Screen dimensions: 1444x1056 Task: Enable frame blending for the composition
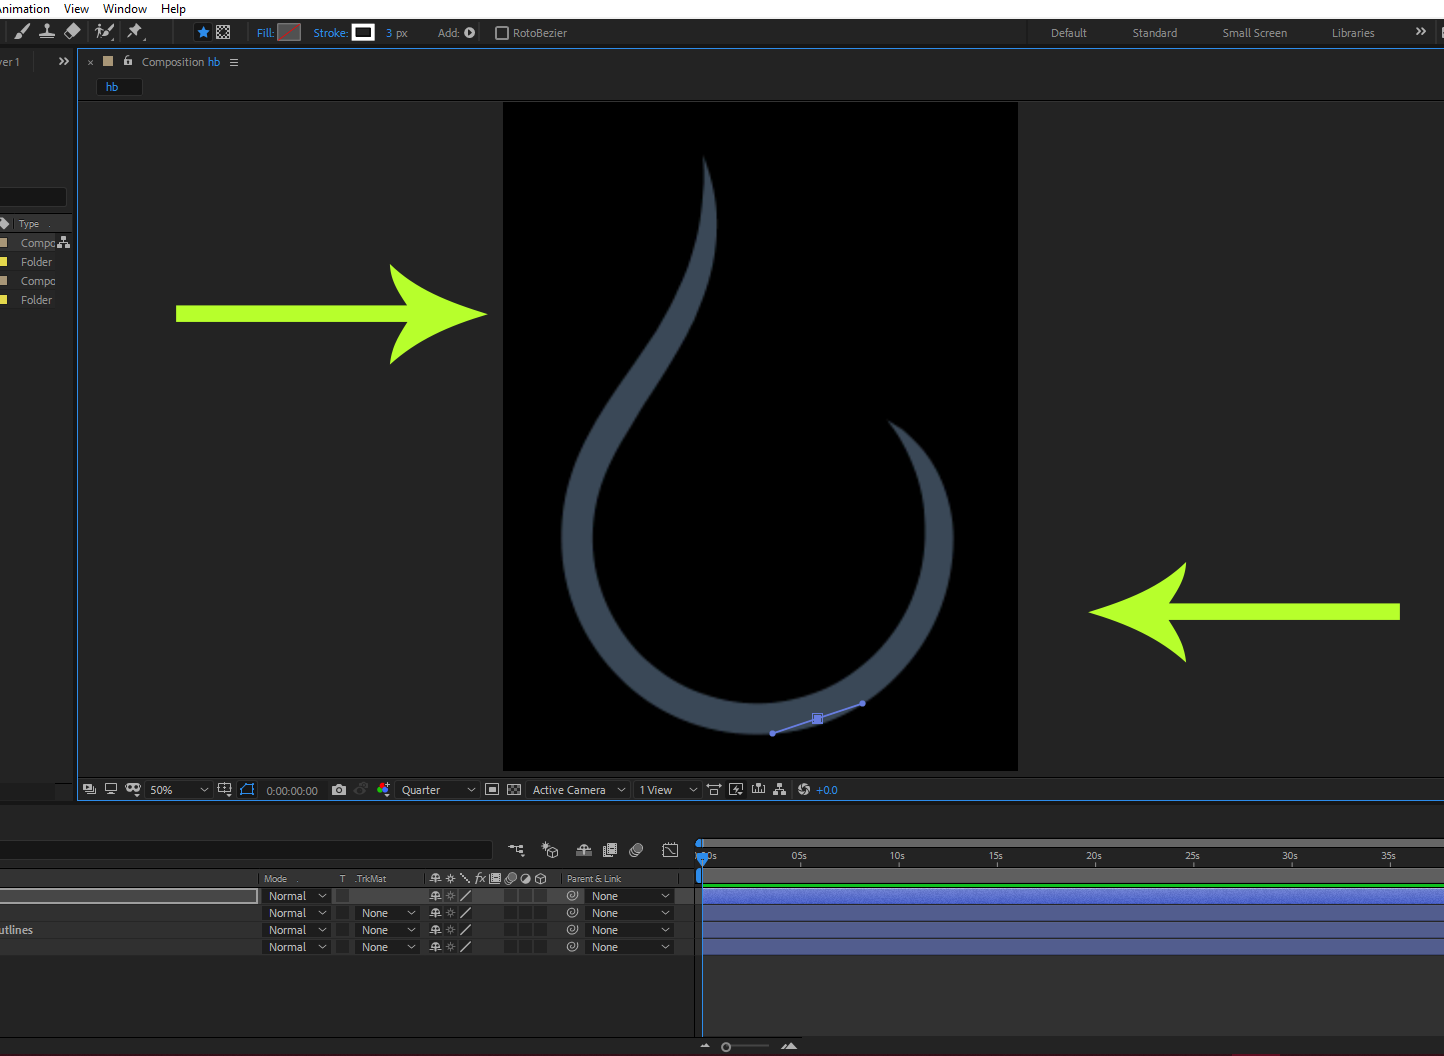click(609, 849)
